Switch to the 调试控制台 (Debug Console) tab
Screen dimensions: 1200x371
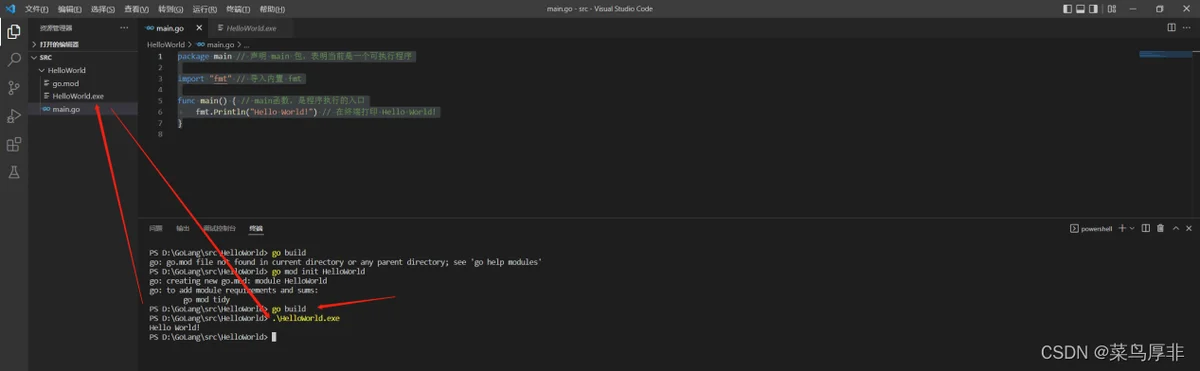coord(220,228)
